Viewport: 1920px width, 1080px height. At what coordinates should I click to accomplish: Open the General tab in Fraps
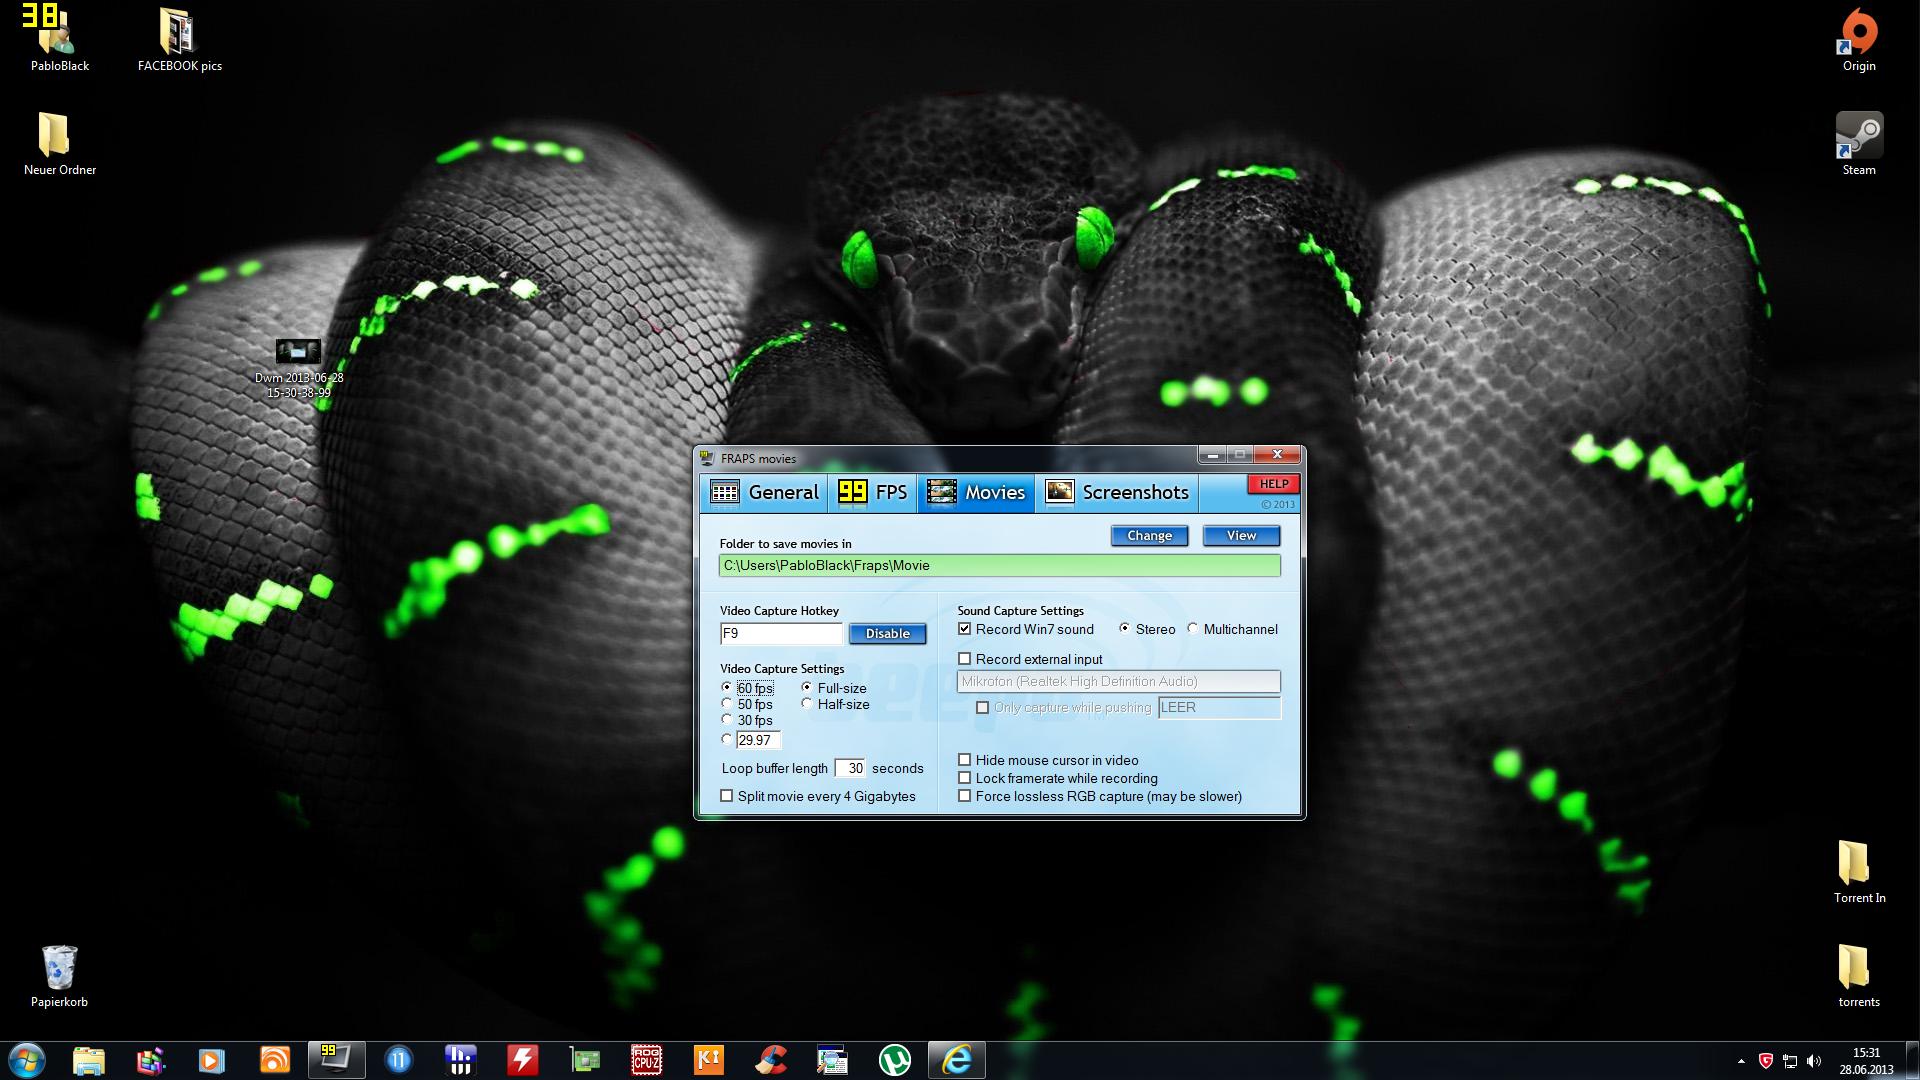click(x=765, y=492)
